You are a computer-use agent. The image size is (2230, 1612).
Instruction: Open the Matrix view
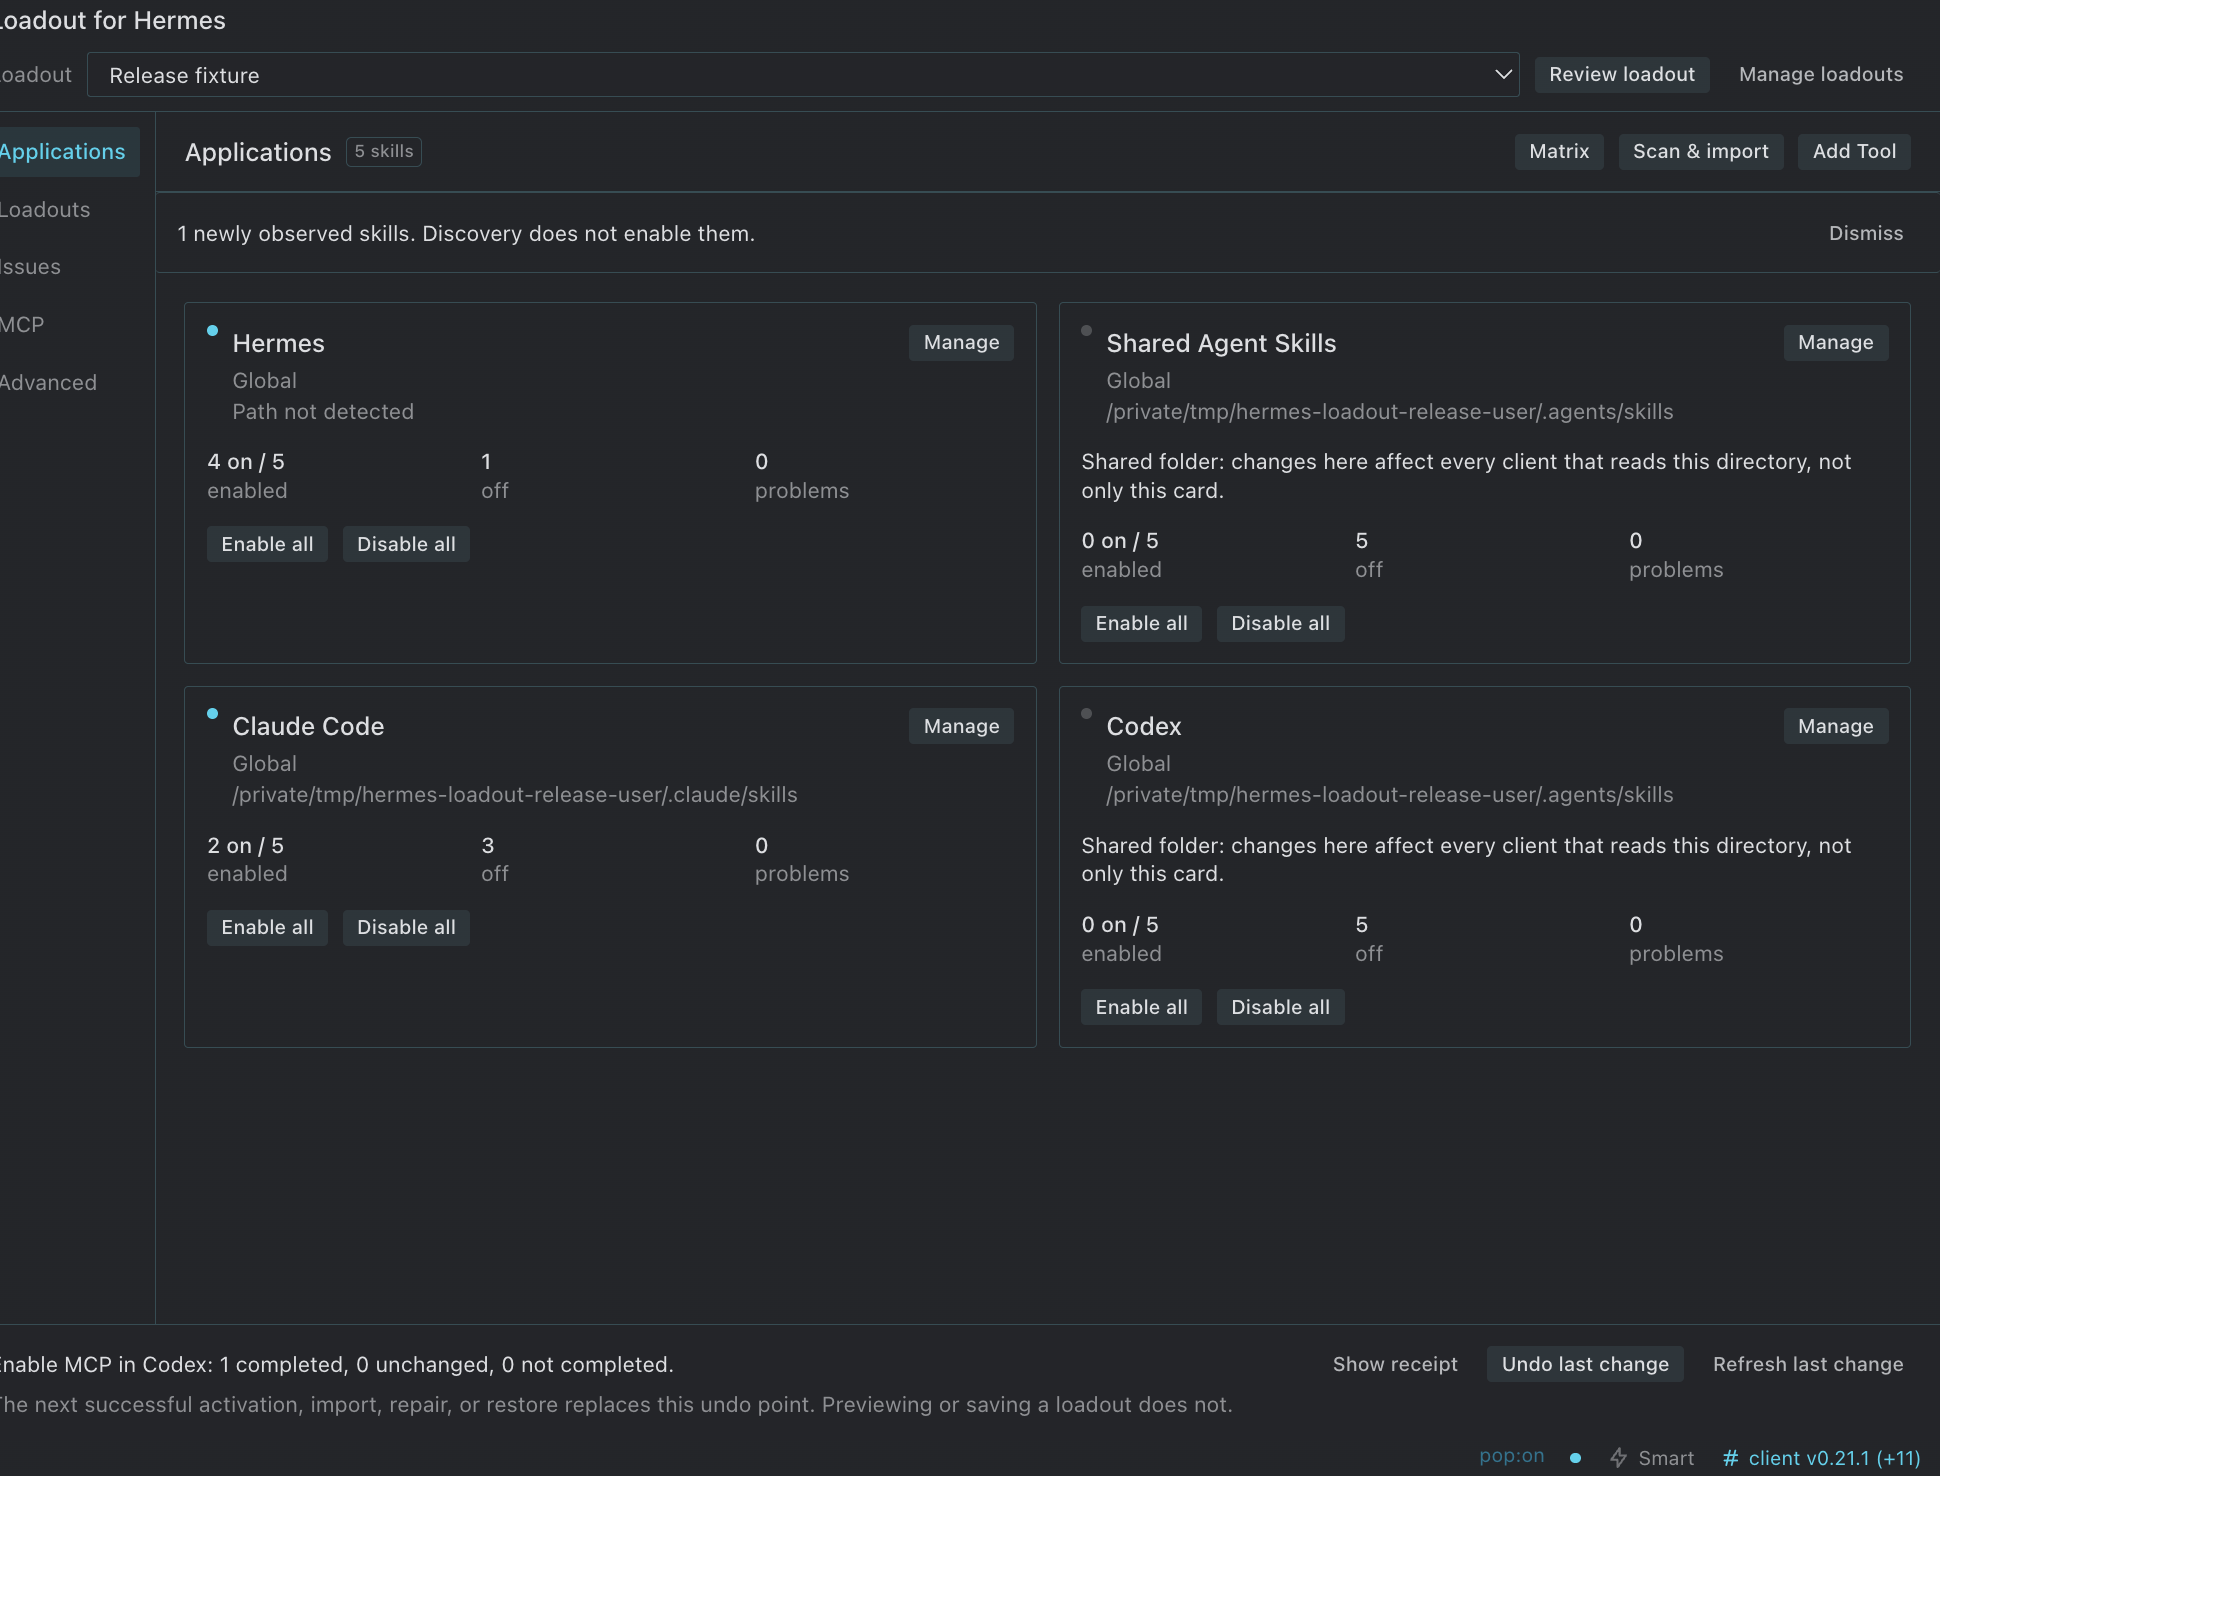pyautogui.click(x=1559, y=152)
